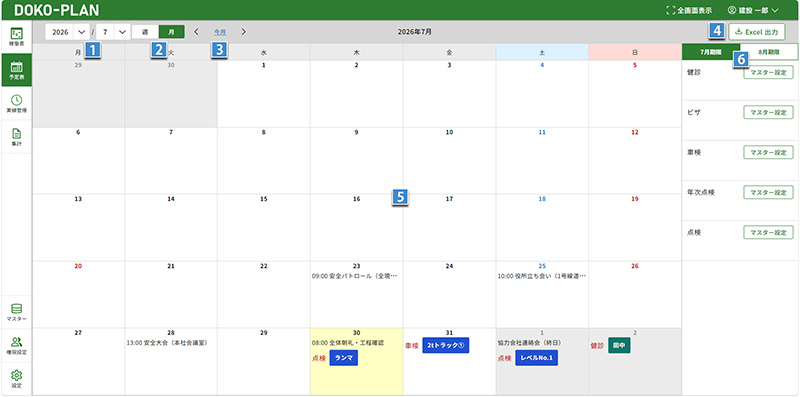Image resolution: width=800 pixels, height=397 pixels.
Task: Click マスター設定 button for 点検
Action: [x=768, y=232]
